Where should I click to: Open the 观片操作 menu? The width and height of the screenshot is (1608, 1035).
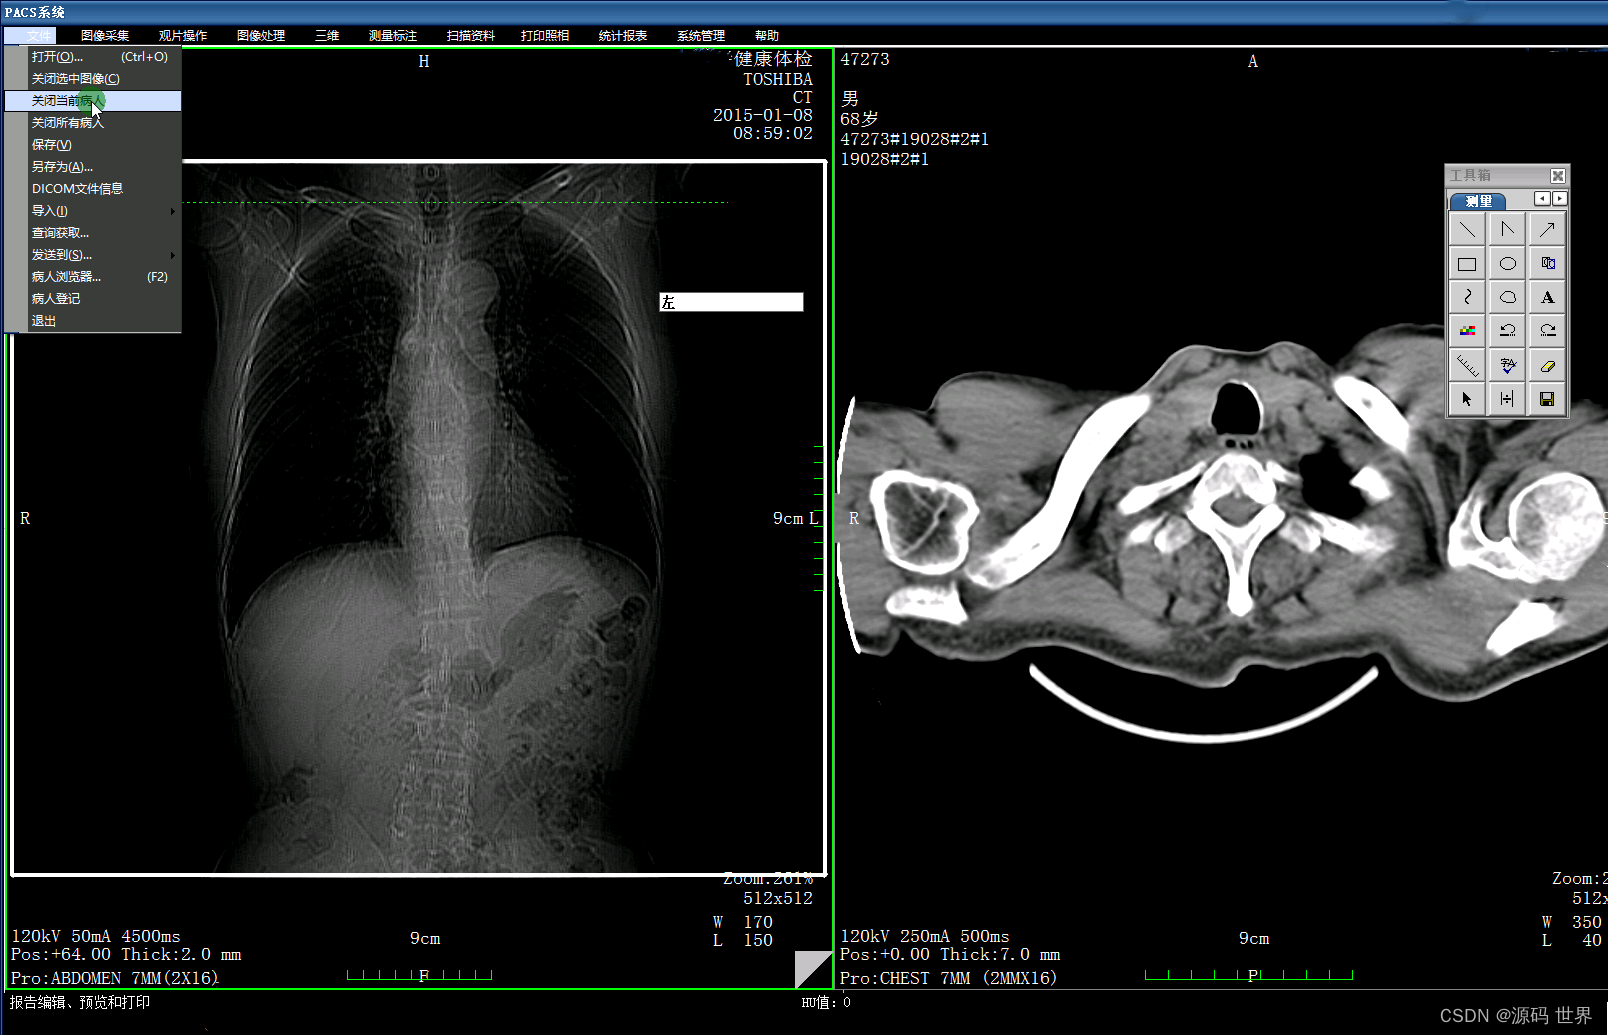coord(183,36)
